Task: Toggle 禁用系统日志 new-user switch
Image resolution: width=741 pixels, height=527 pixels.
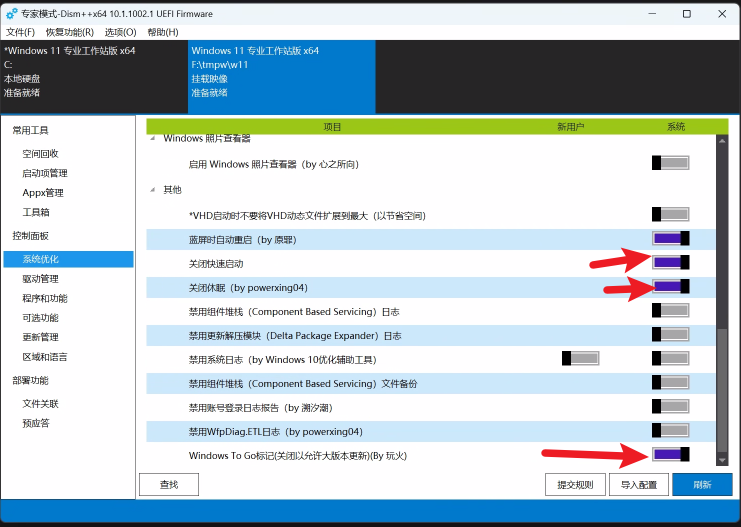Action: tap(580, 358)
